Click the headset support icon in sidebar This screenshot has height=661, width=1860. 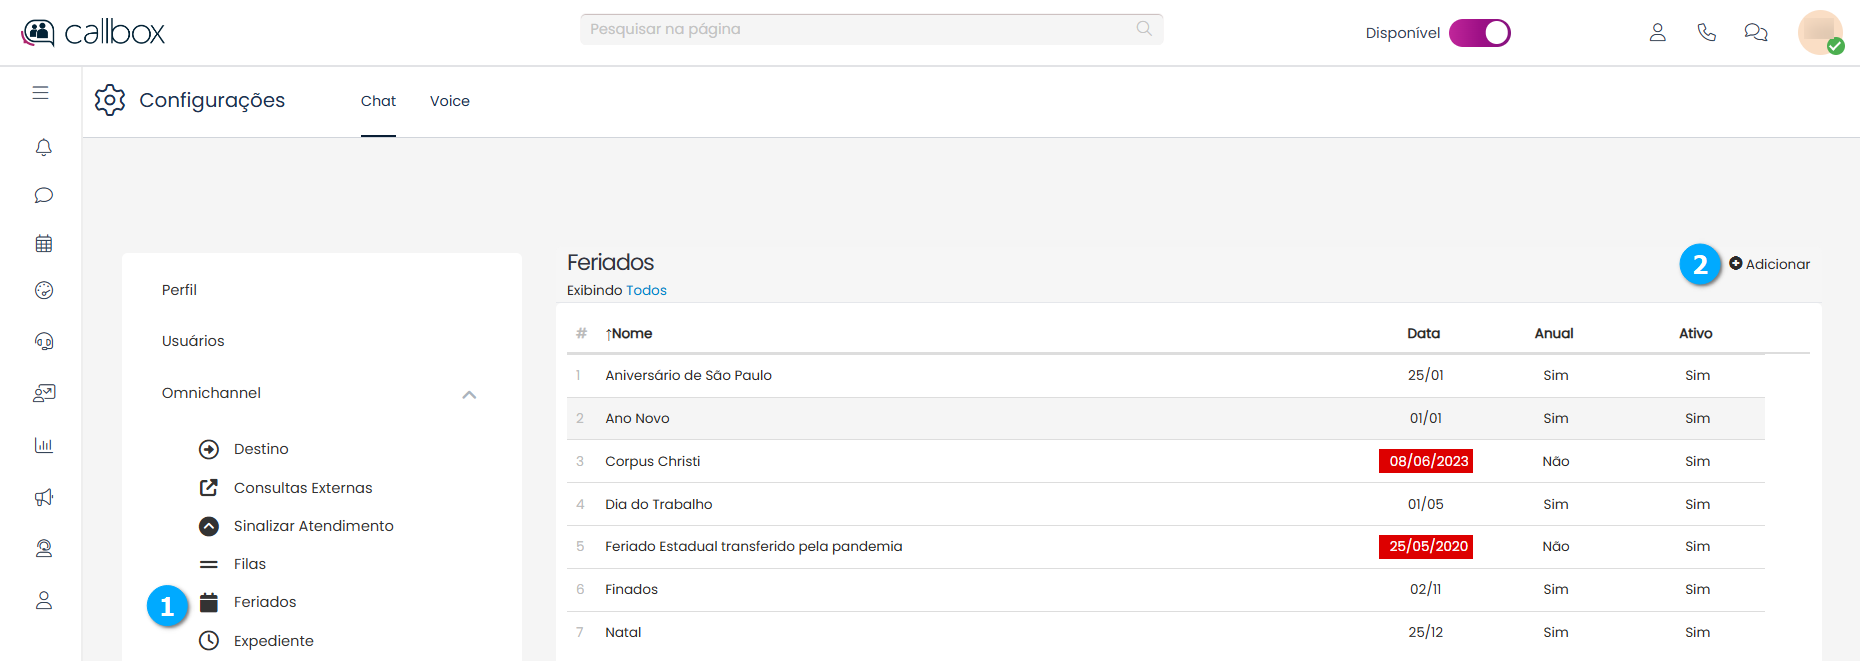coord(43,341)
